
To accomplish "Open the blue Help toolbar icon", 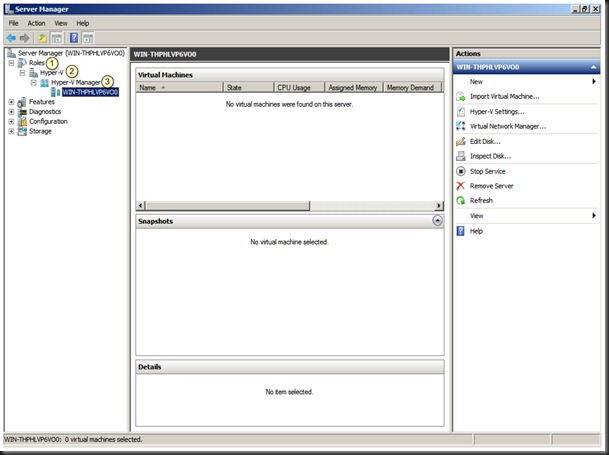I will click(x=74, y=38).
